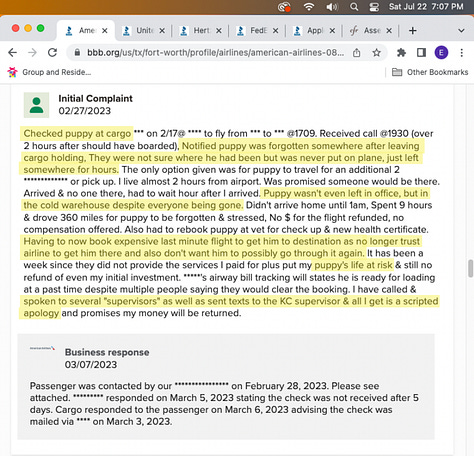Image resolution: width=474 pixels, height=456 pixels.
Task: View site security lock info
Action: 77,52
